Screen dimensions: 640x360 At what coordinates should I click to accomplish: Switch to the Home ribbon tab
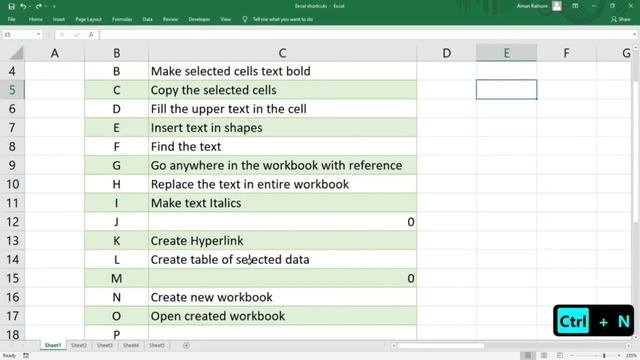(36, 19)
